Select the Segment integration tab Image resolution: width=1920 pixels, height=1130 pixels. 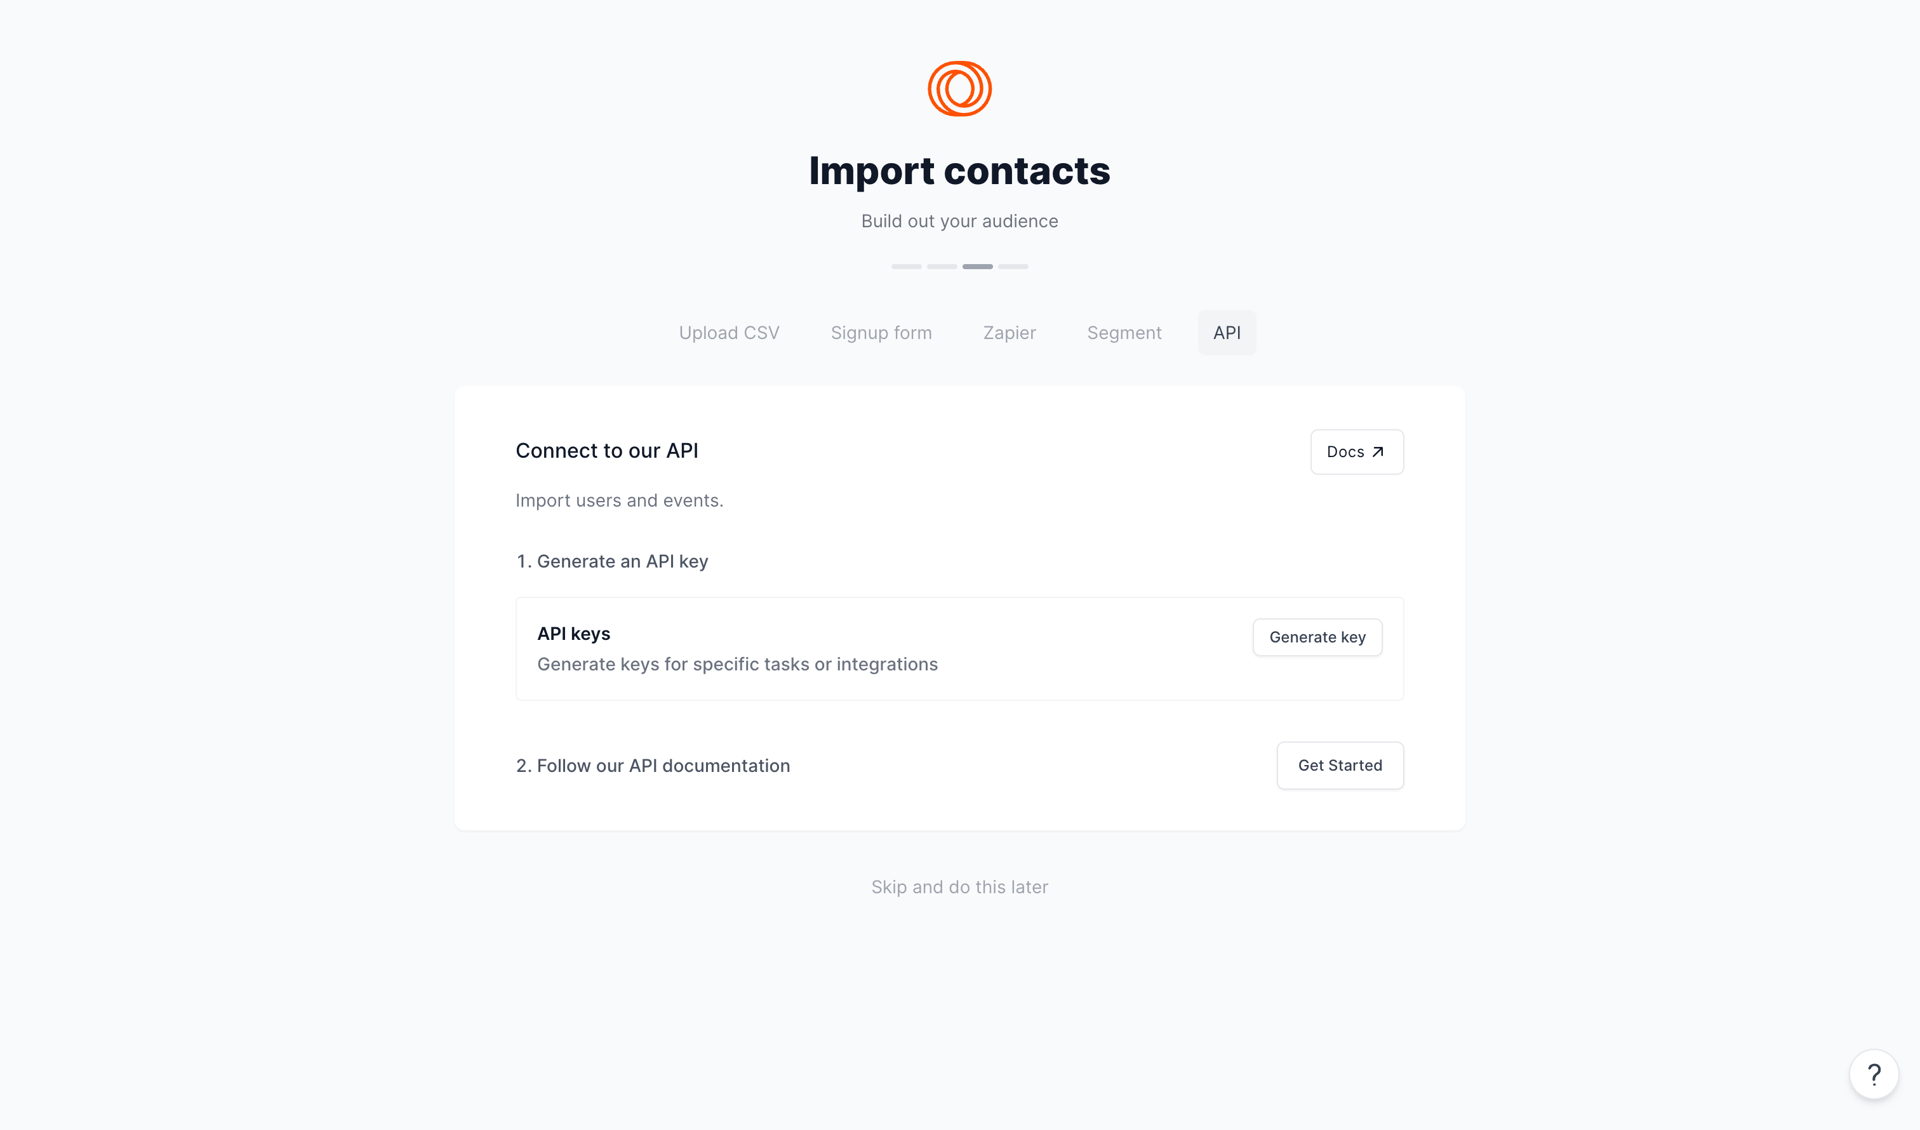point(1123,332)
